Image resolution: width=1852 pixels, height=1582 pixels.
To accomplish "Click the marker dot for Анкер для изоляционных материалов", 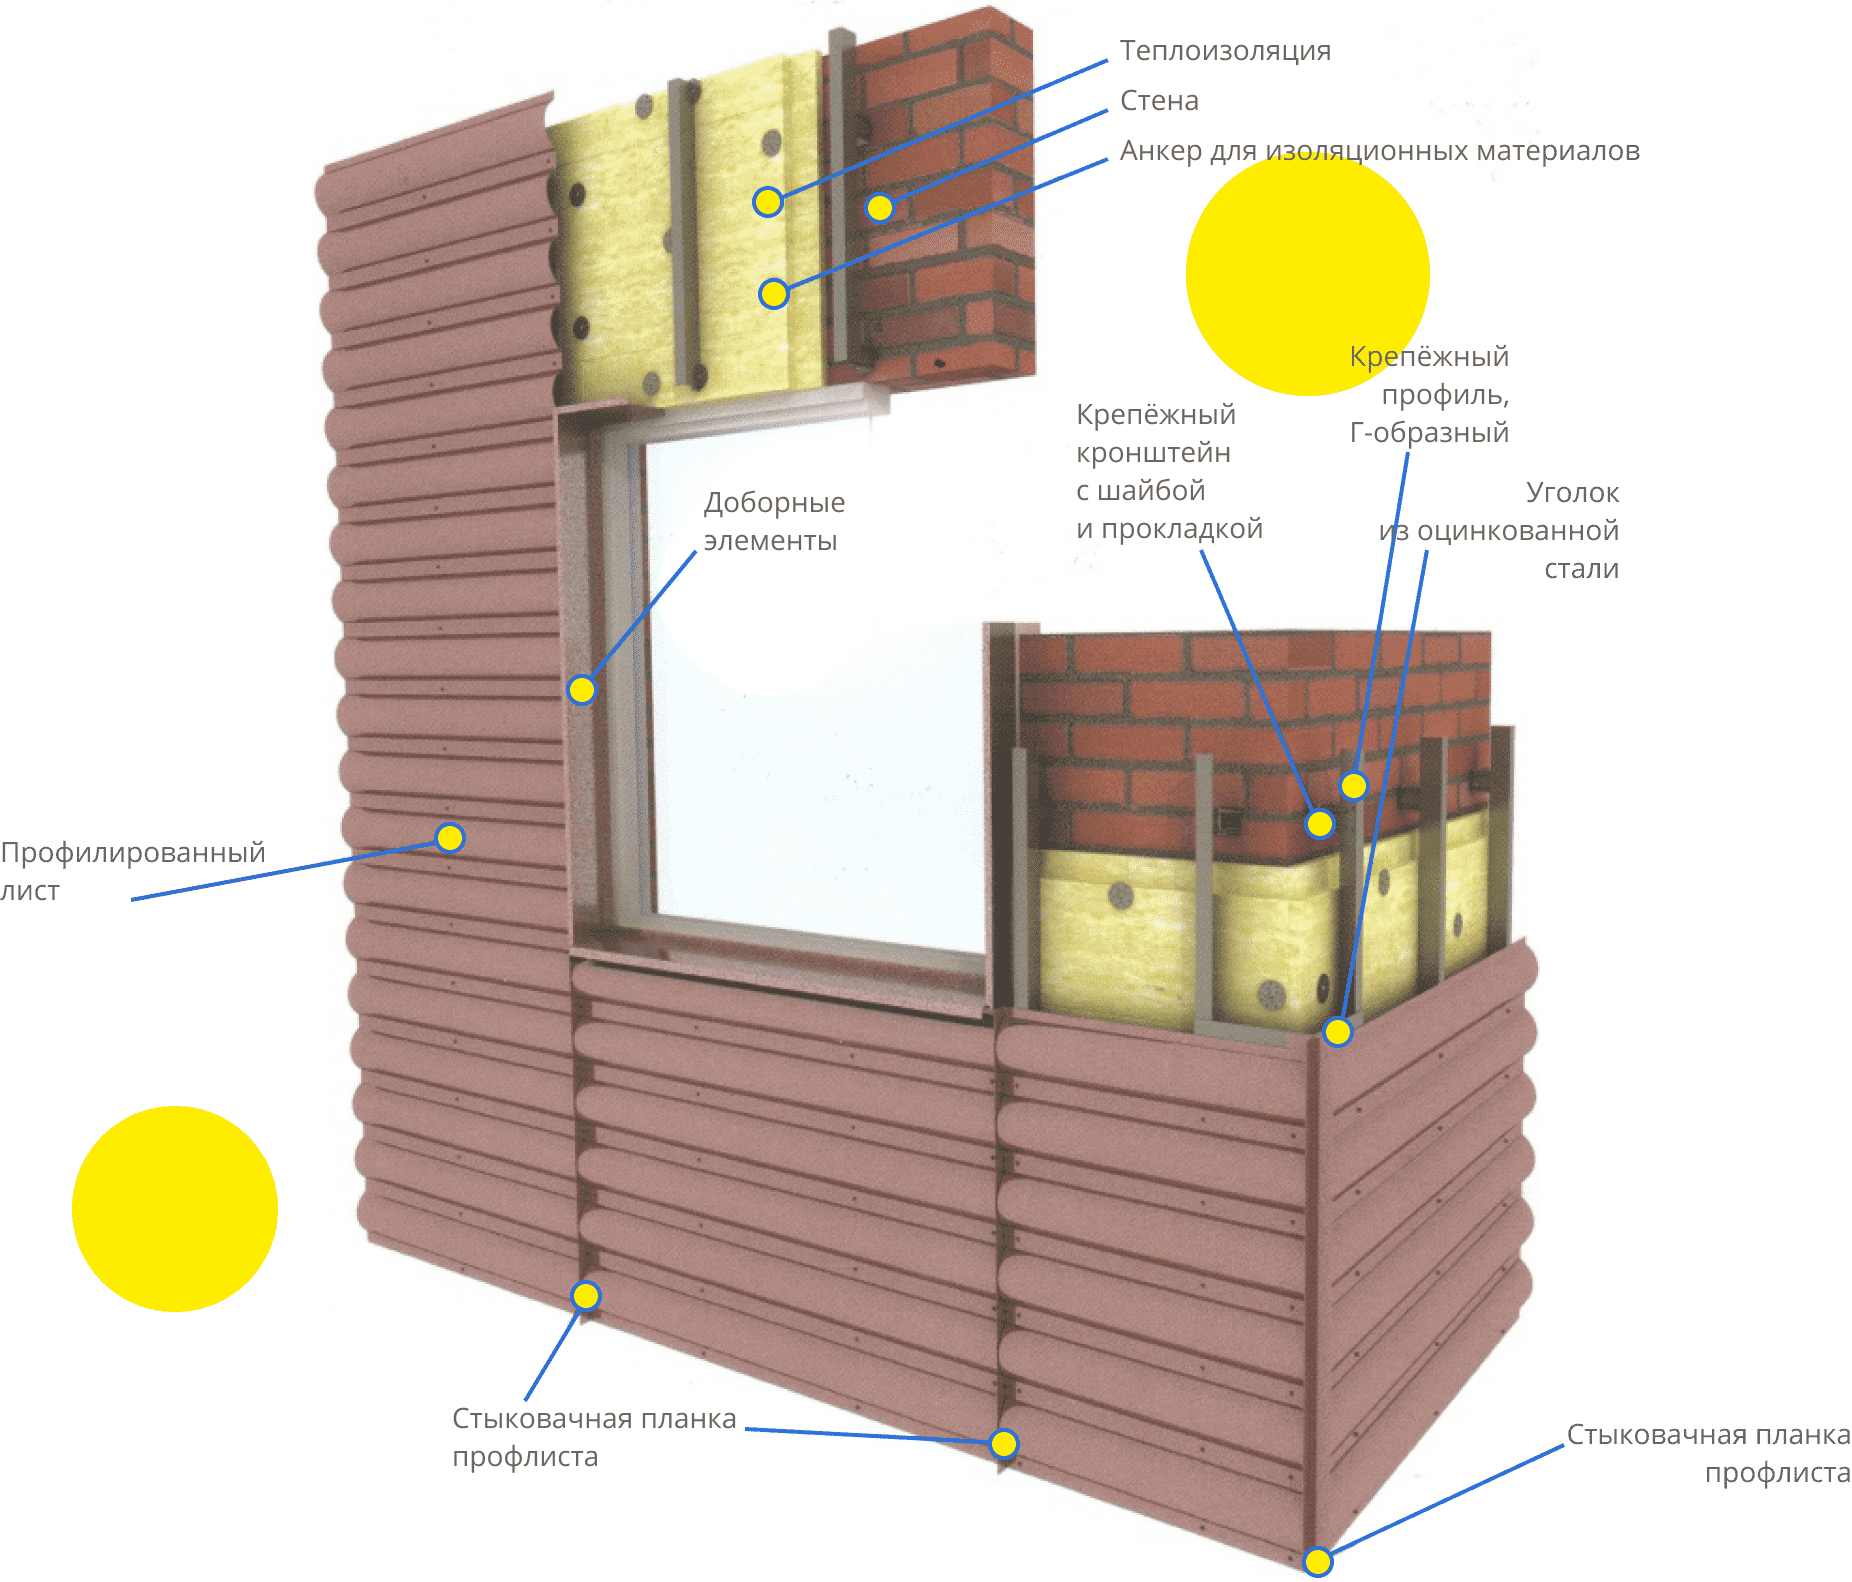I will (x=773, y=293).
